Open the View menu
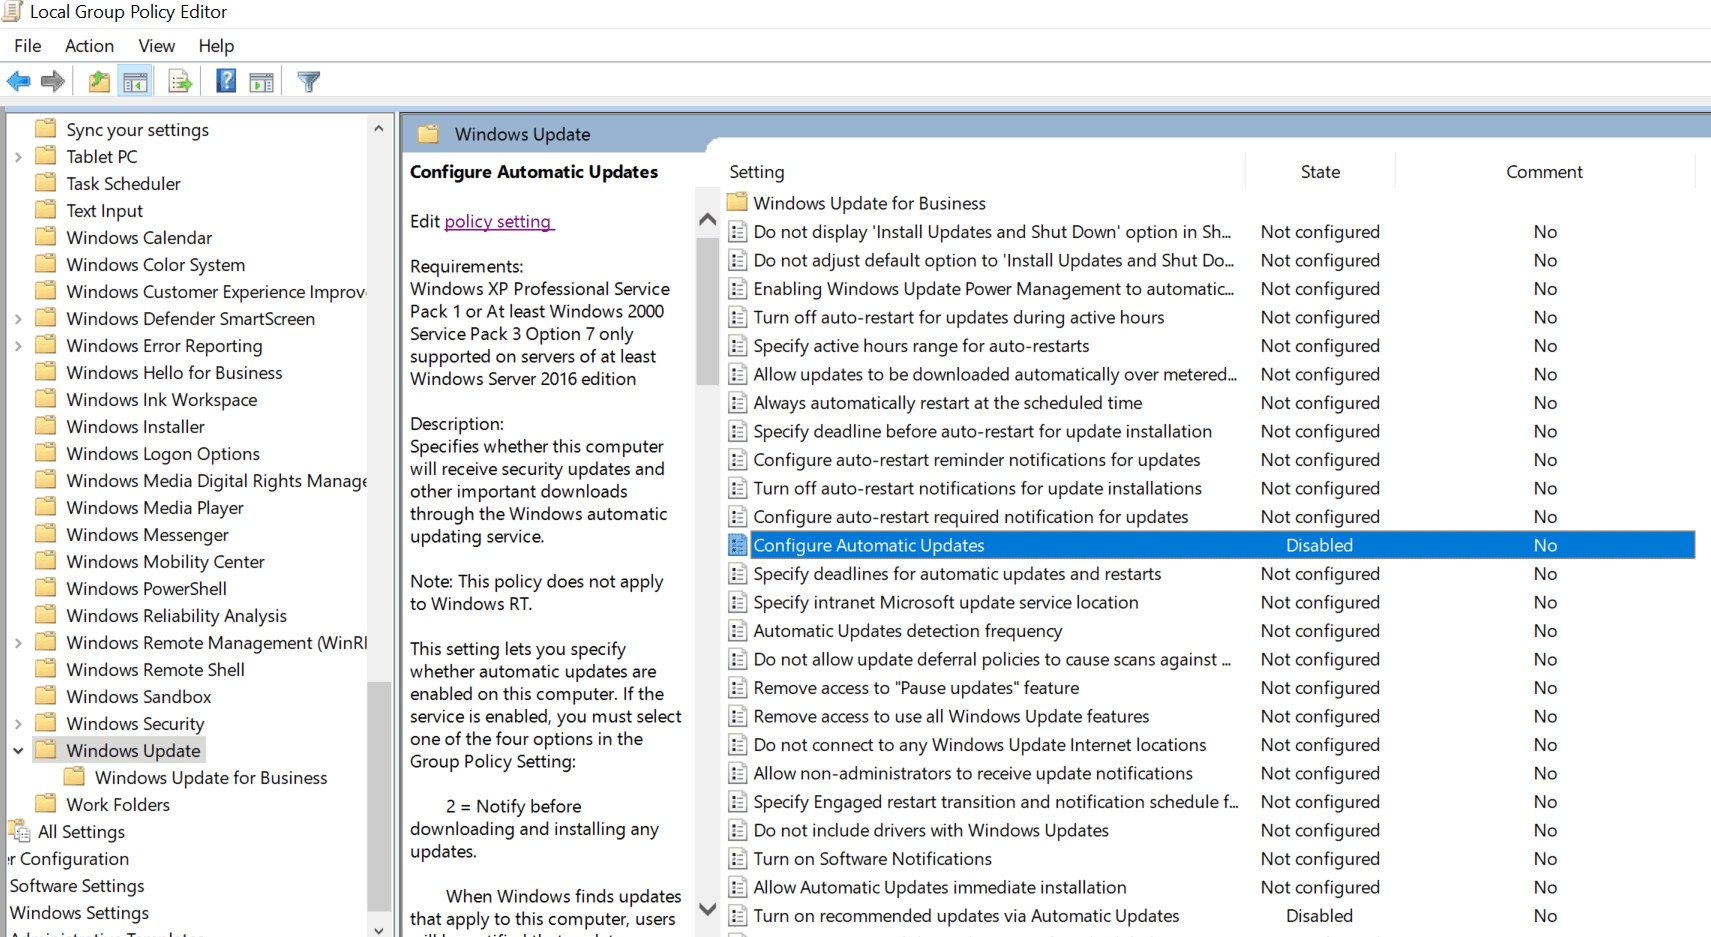 click(x=156, y=46)
